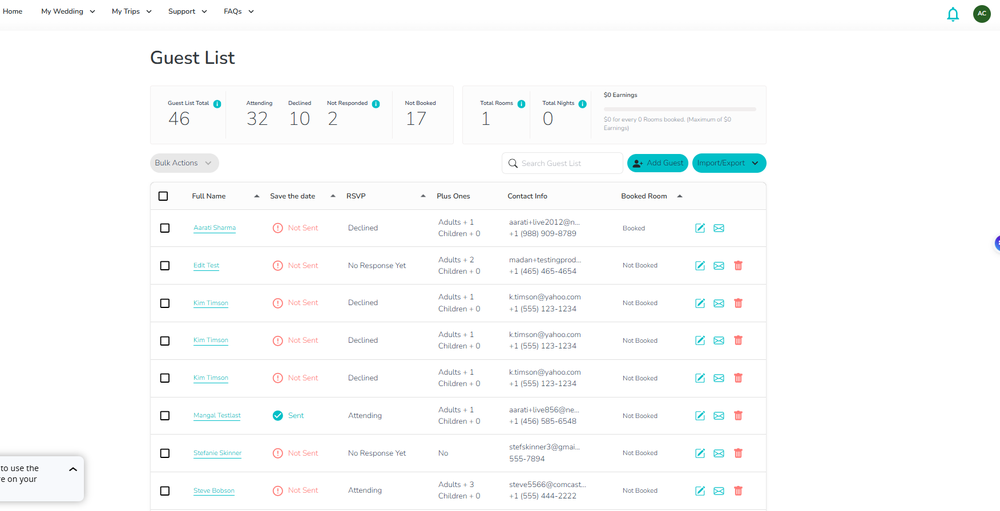Click 'No Response Yet' for Stefanie Skinner
The image size is (1000, 511).
tap(376, 453)
